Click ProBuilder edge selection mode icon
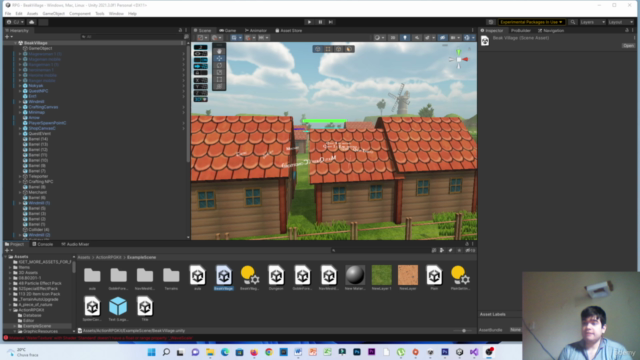 (x=338, y=49)
